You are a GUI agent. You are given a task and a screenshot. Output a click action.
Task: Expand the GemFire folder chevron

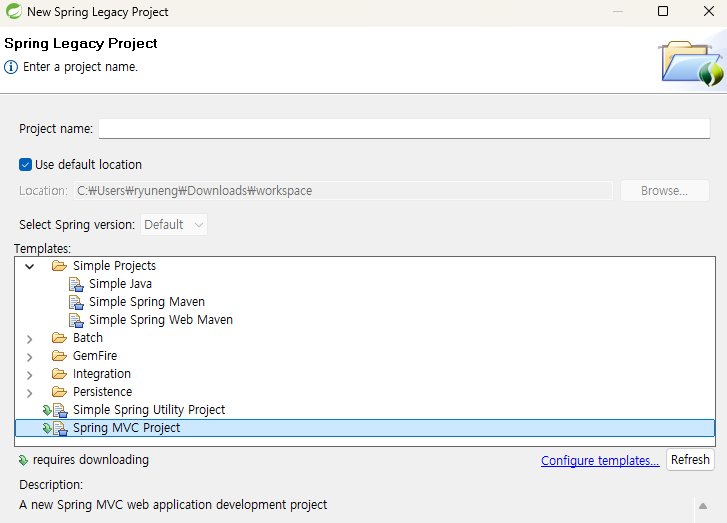[30, 357]
